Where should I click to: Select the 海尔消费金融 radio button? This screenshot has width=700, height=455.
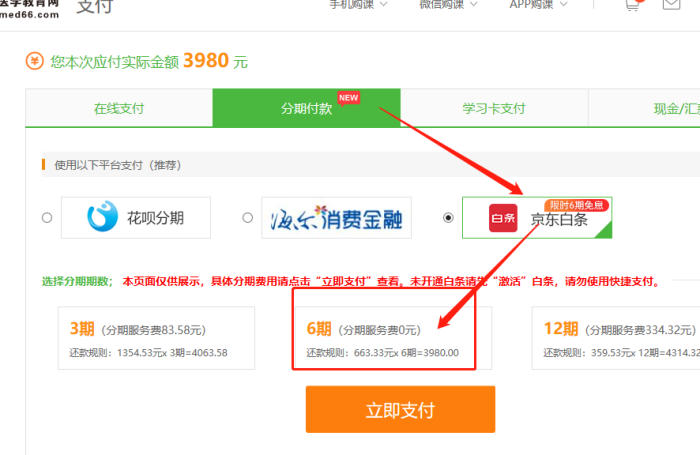(247, 217)
